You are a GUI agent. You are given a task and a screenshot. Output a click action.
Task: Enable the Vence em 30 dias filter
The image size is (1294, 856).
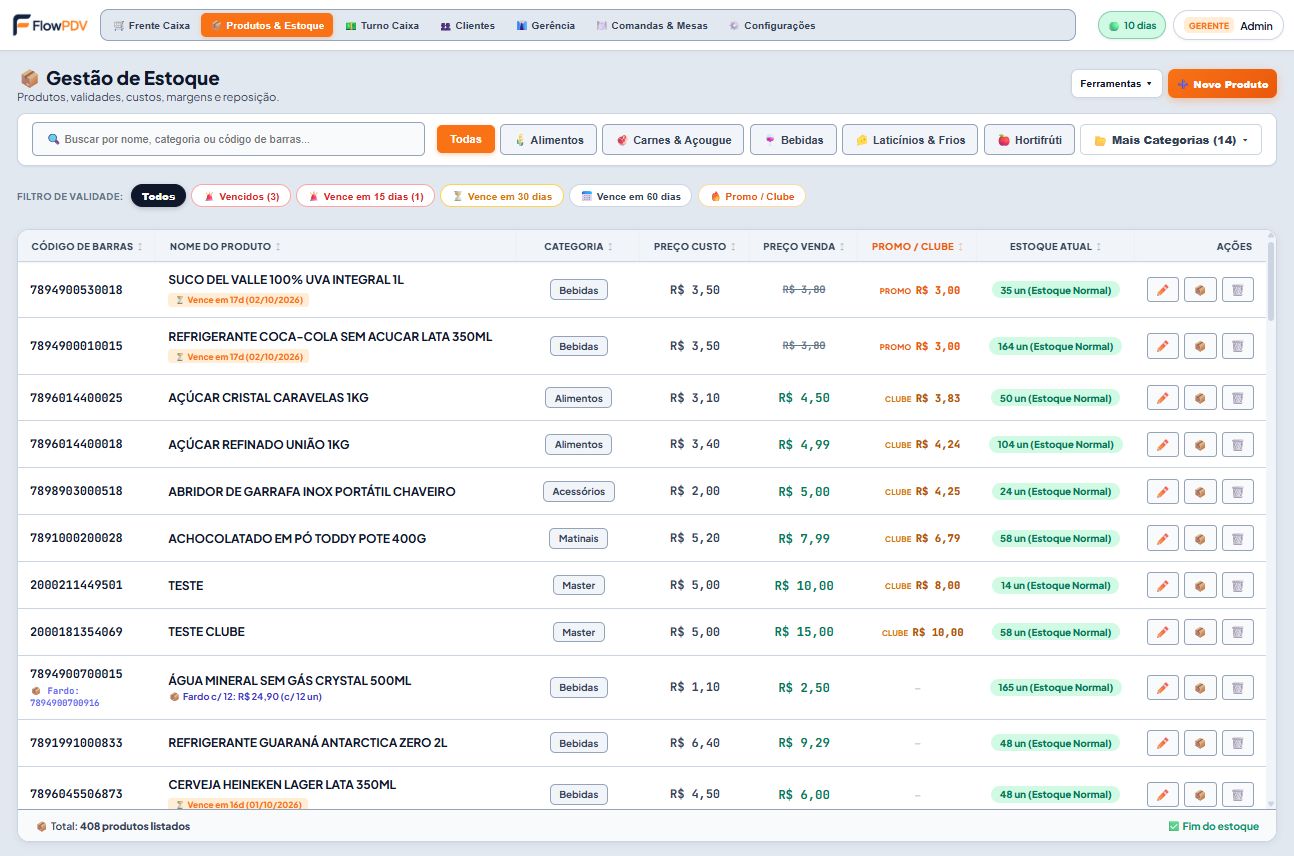[x=502, y=196]
